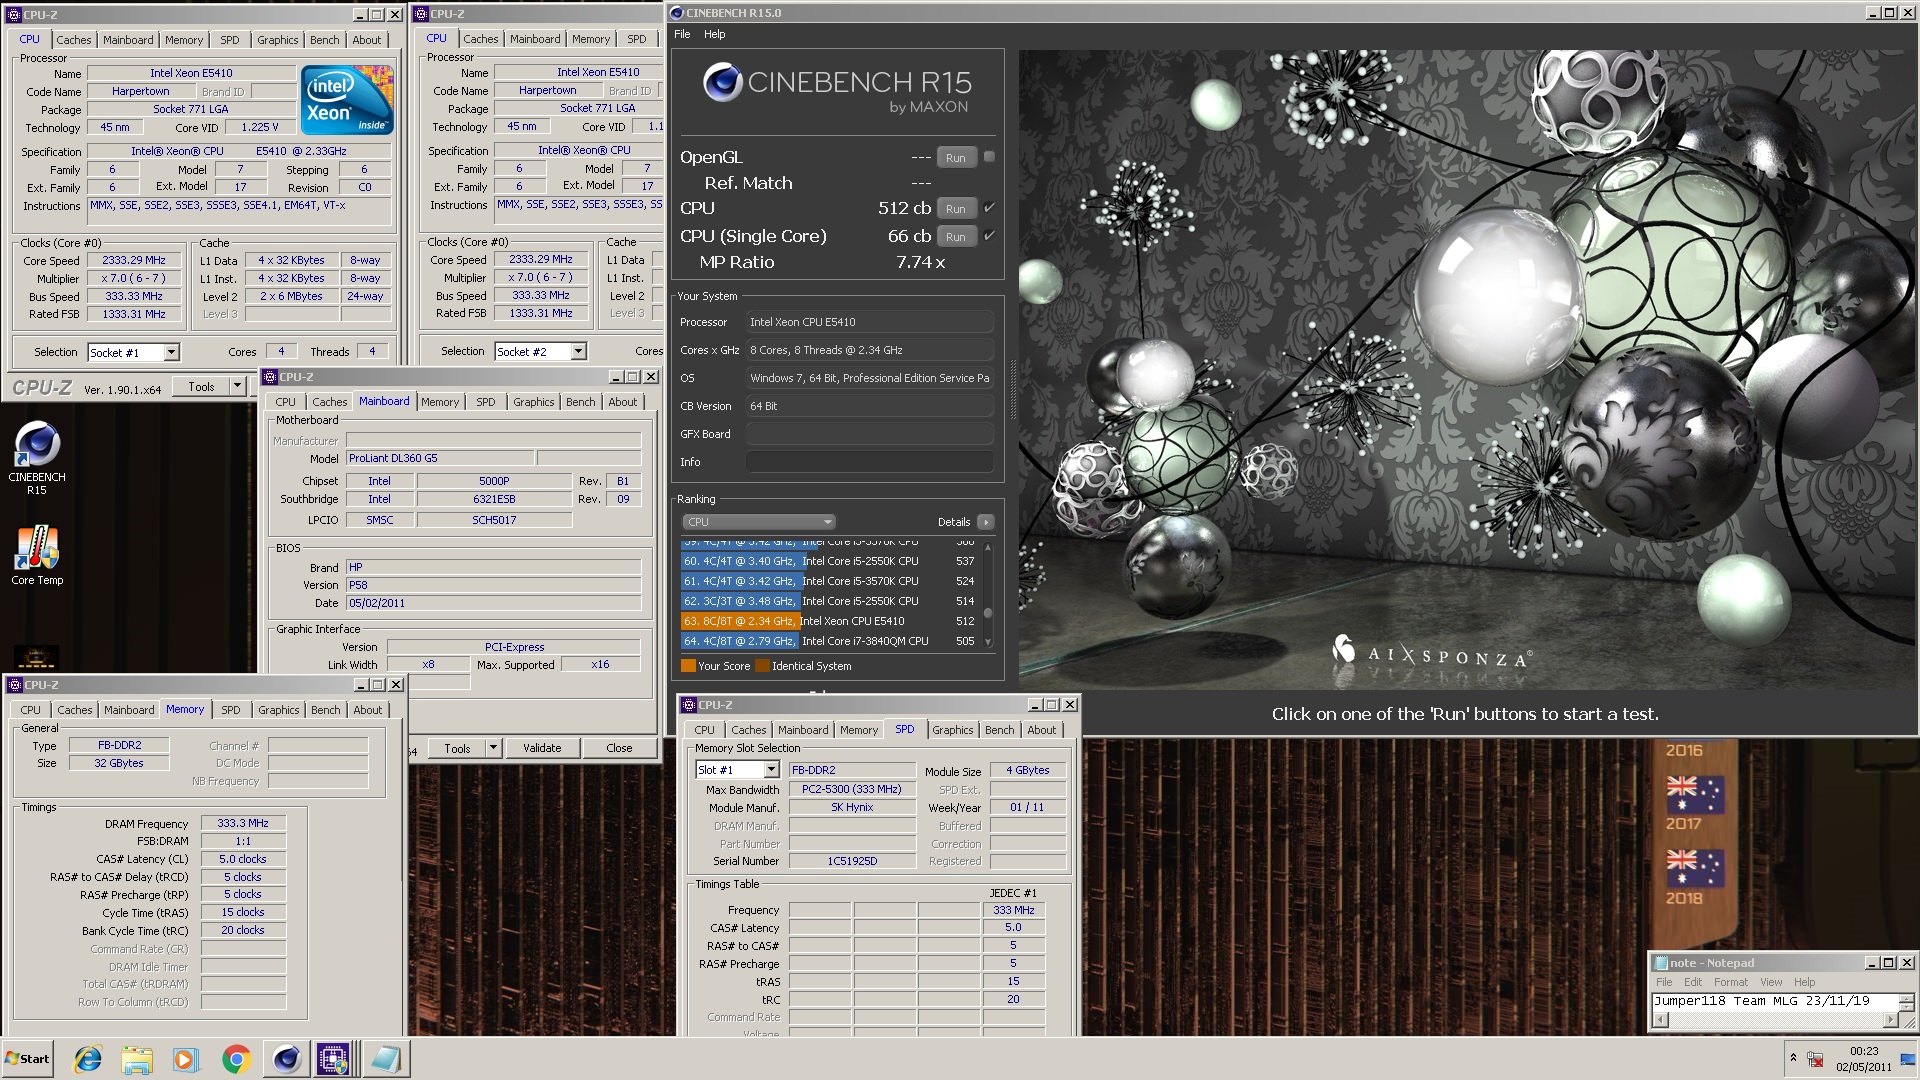Open the Socket #1 selection dropdown
The height and width of the screenshot is (1080, 1920).
172,352
